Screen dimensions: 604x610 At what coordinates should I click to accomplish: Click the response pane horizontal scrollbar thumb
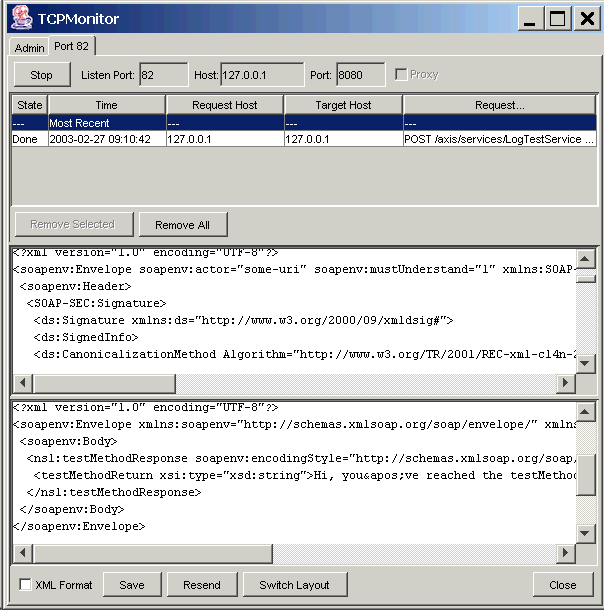(x=152, y=553)
